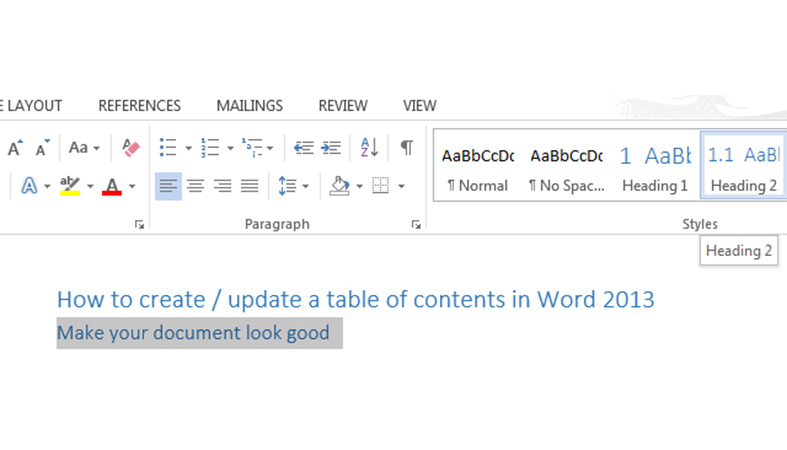
Task: Clear all formatting with eraser icon
Action: 130,147
